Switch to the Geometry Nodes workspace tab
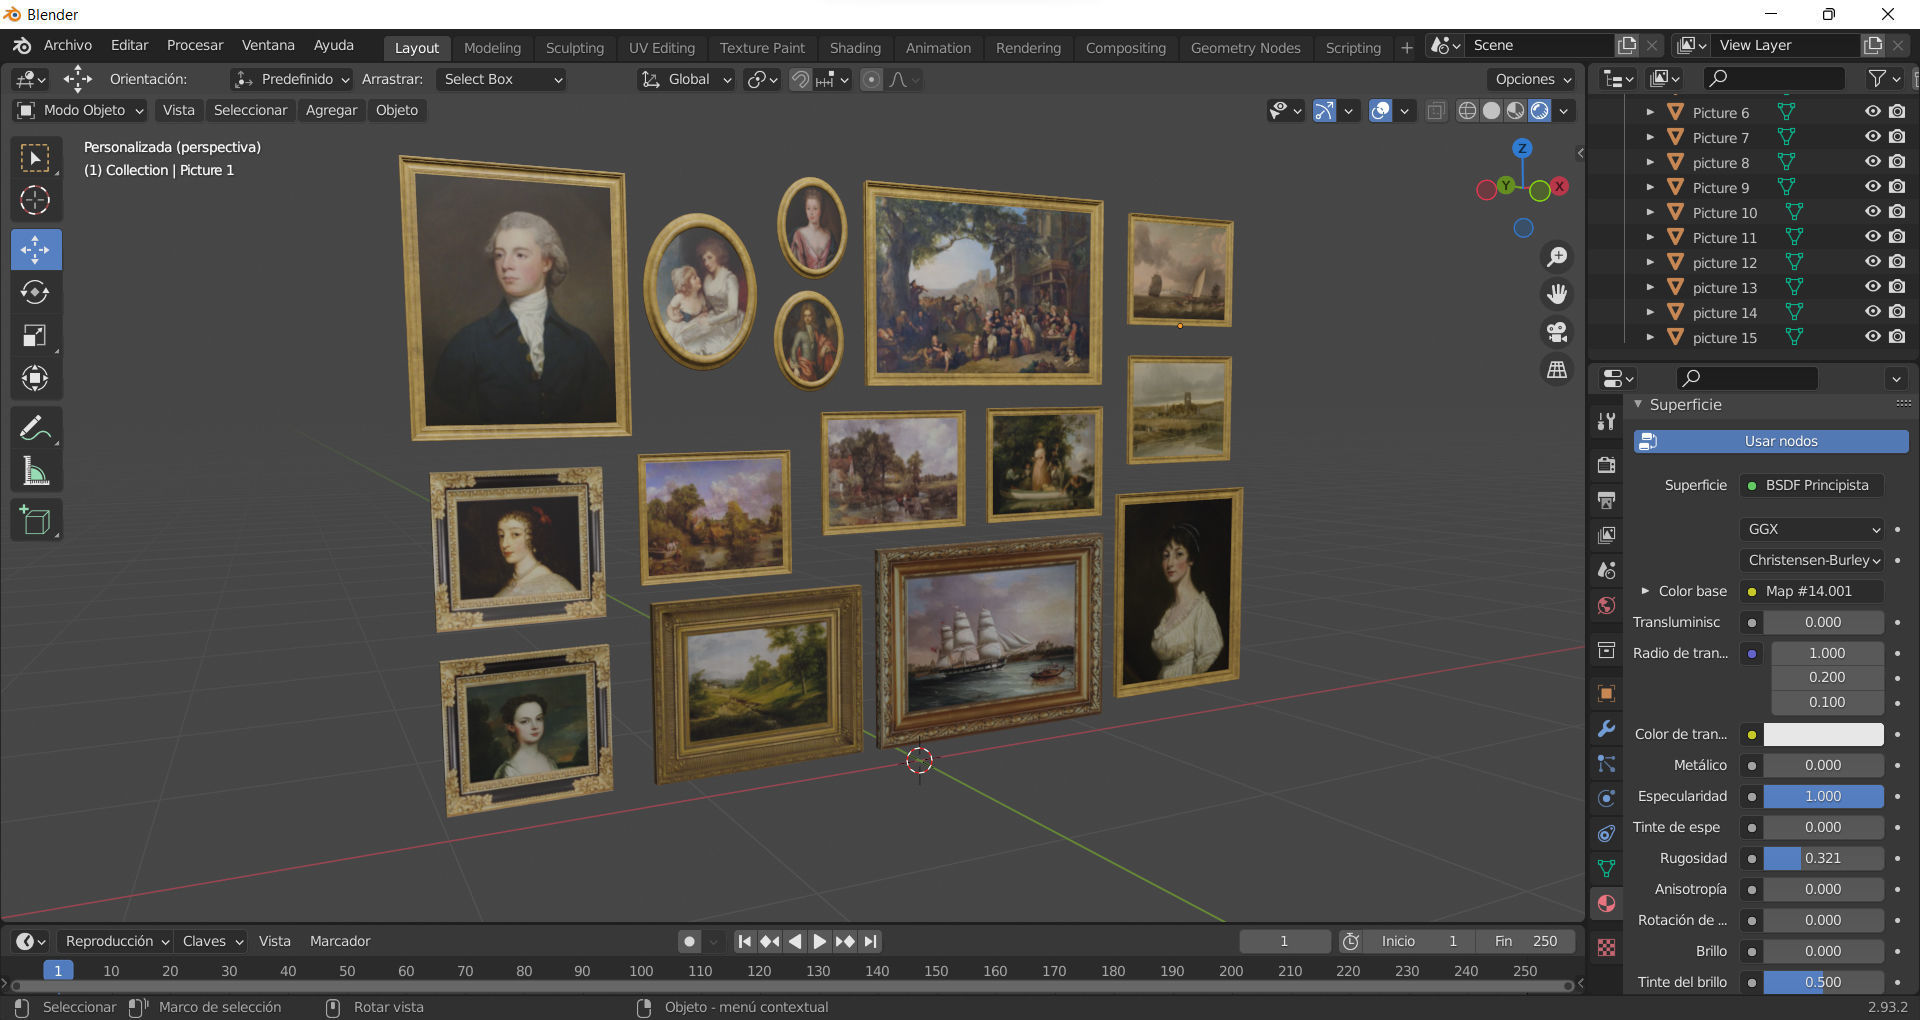The width and height of the screenshot is (1920, 1020). (1245, 48)
